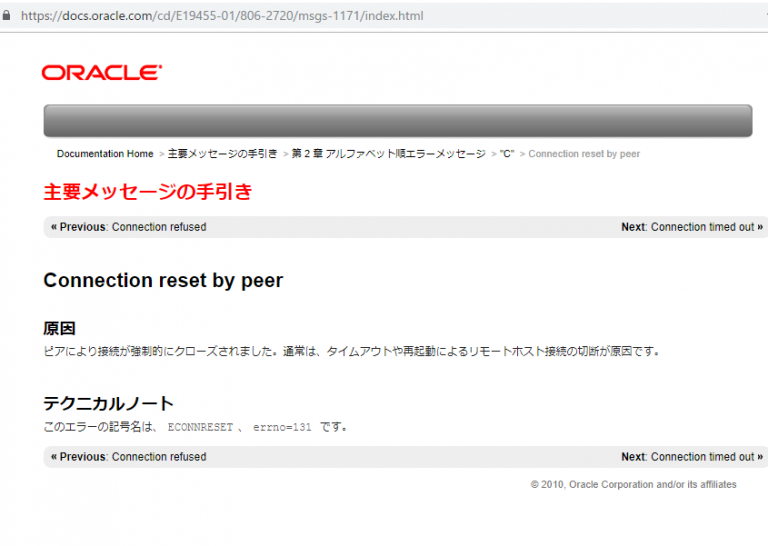Viewport: 768px width, 546px height.
Task: Open the 主要メッセージの手引き breadcrumb link
Action: pyautogui.click(x=222, y=154)
